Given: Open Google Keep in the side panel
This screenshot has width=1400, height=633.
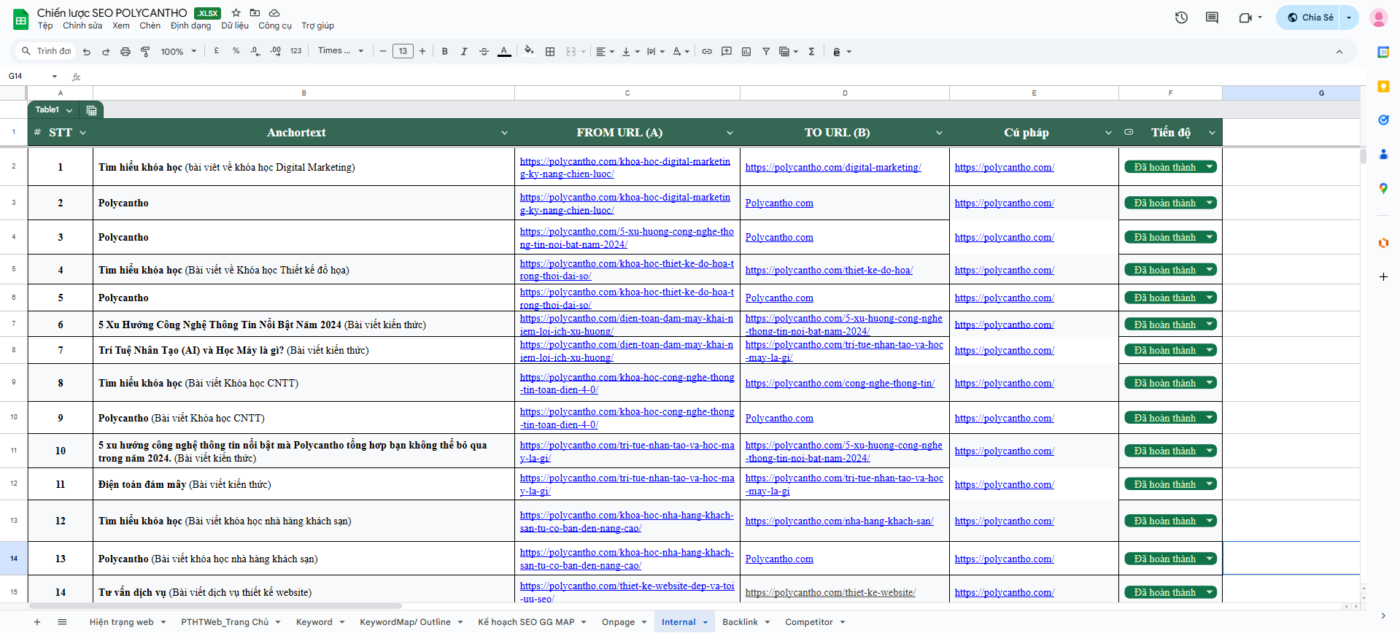Looking at the screenshot, I should tap(1383, 86).
